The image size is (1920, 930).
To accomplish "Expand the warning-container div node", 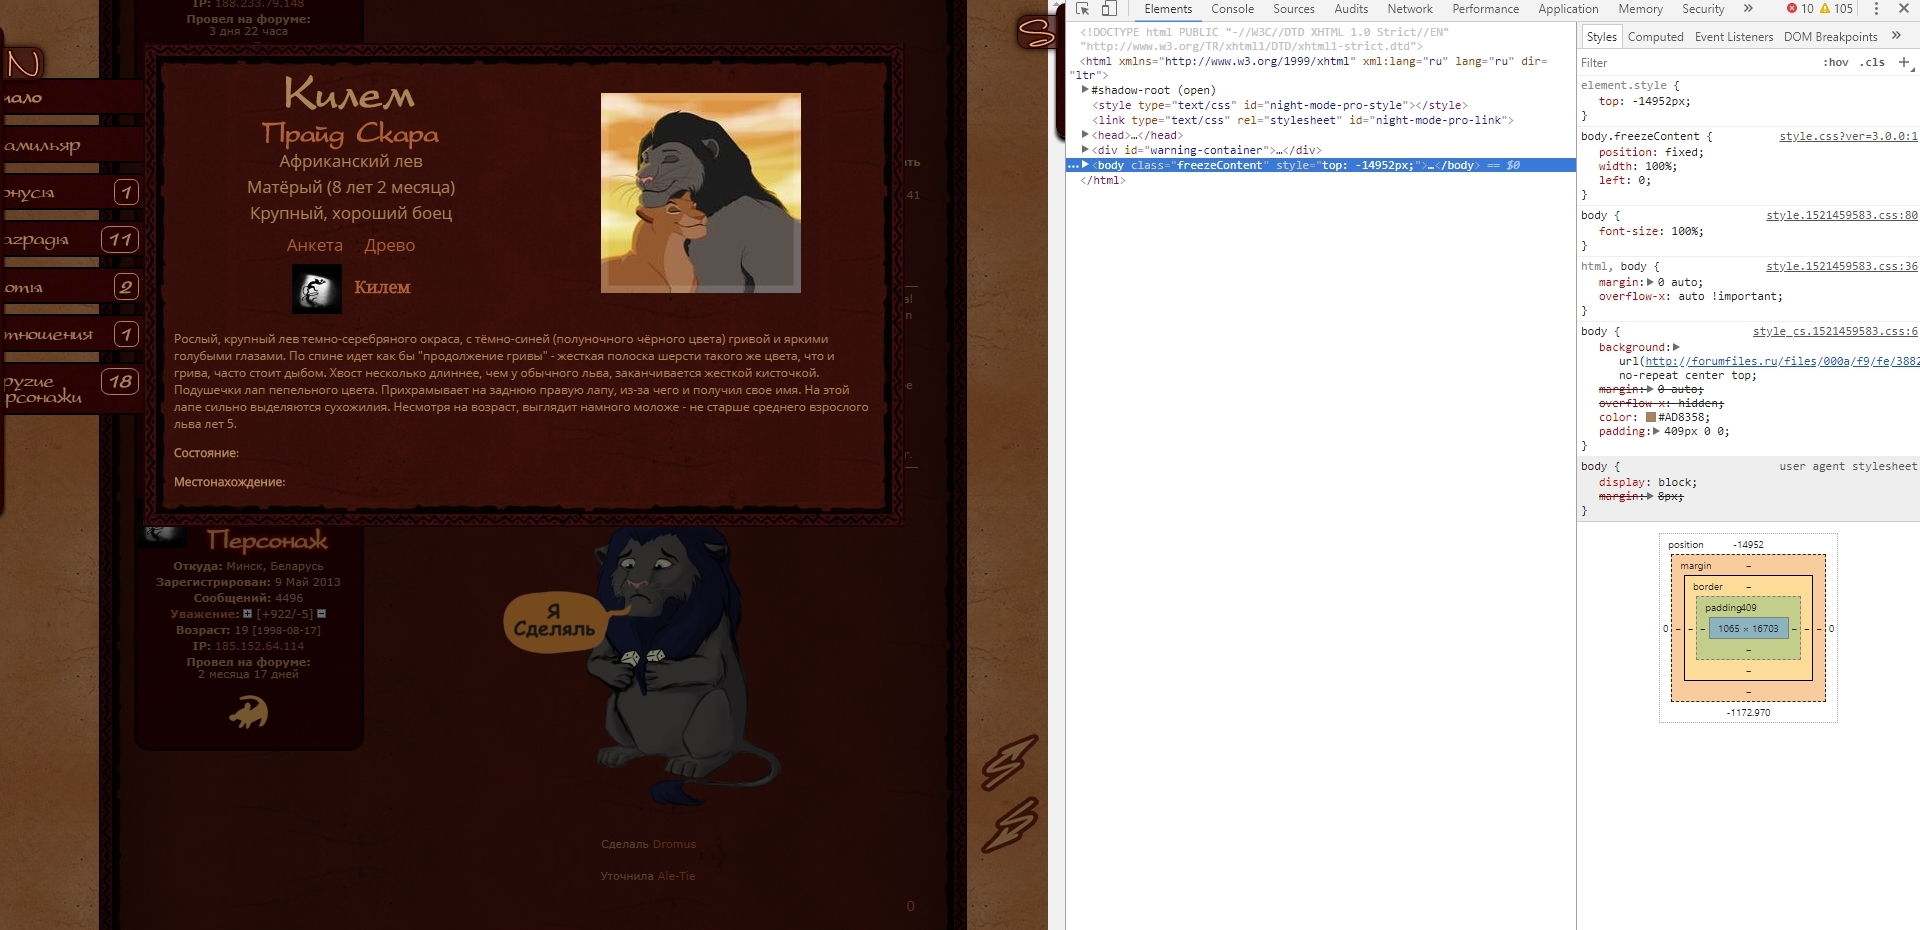I will 1085,150.
